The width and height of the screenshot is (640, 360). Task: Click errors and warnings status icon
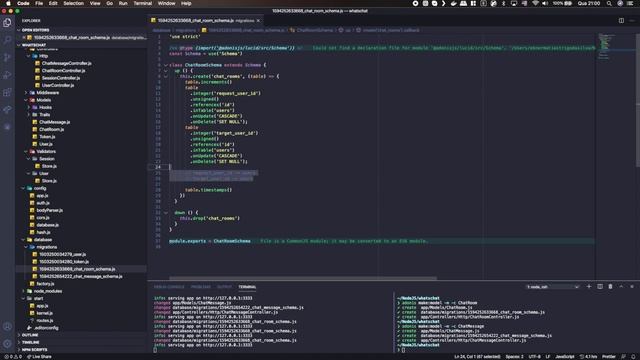click(13, 357)
